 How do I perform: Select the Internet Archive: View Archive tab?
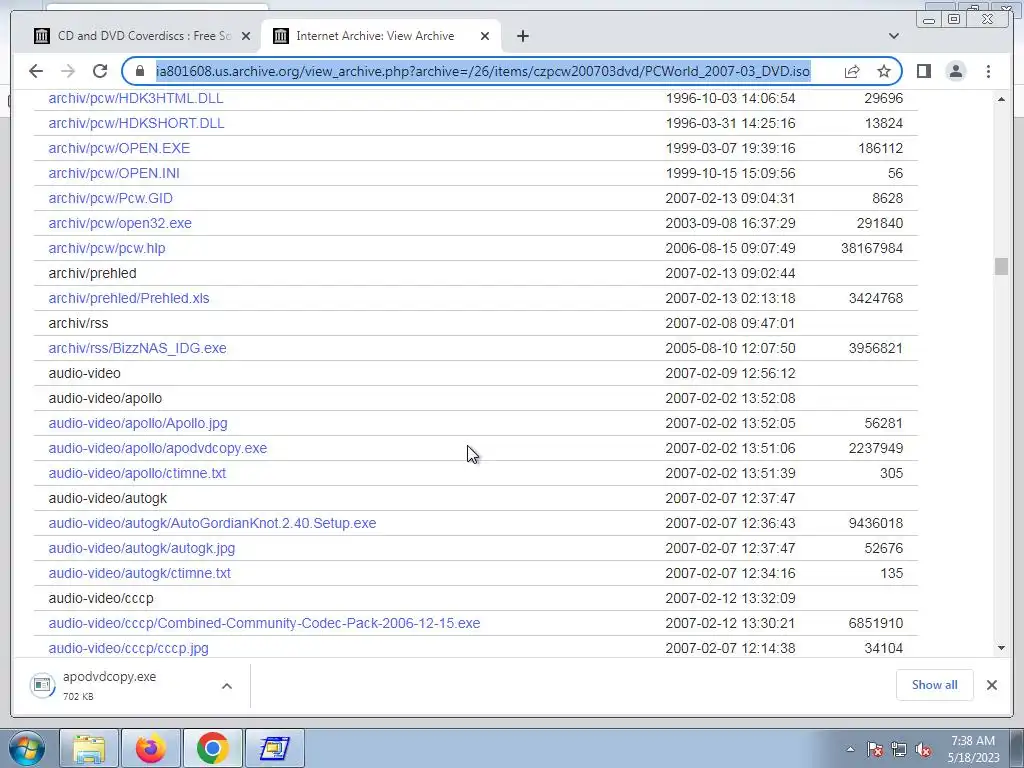tap(381, 36)
